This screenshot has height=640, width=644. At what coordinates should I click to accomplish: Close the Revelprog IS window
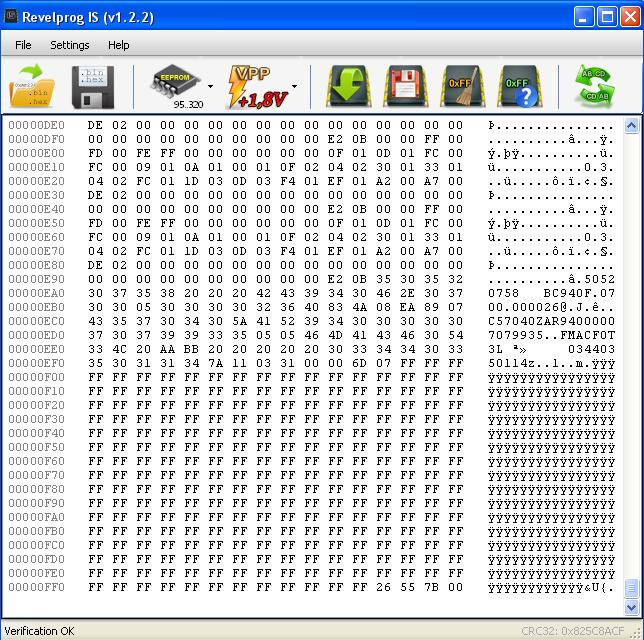point(630,17)
